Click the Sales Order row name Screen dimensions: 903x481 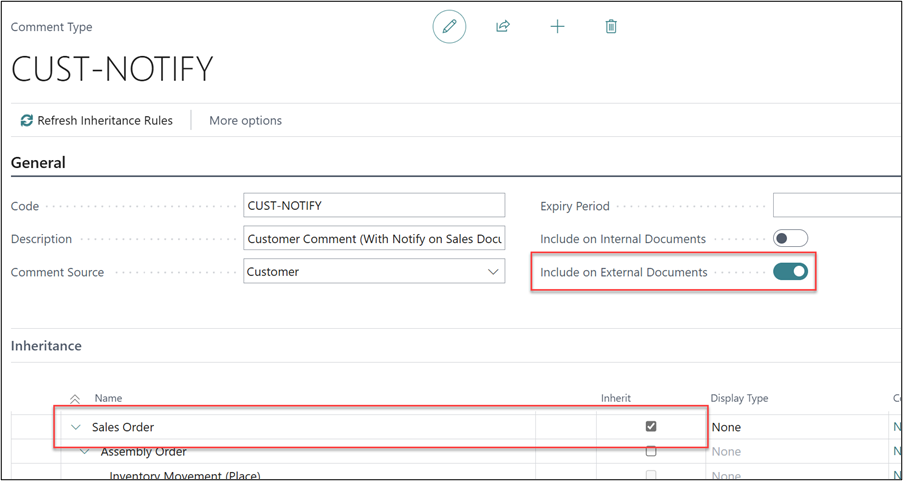[123, 427]
